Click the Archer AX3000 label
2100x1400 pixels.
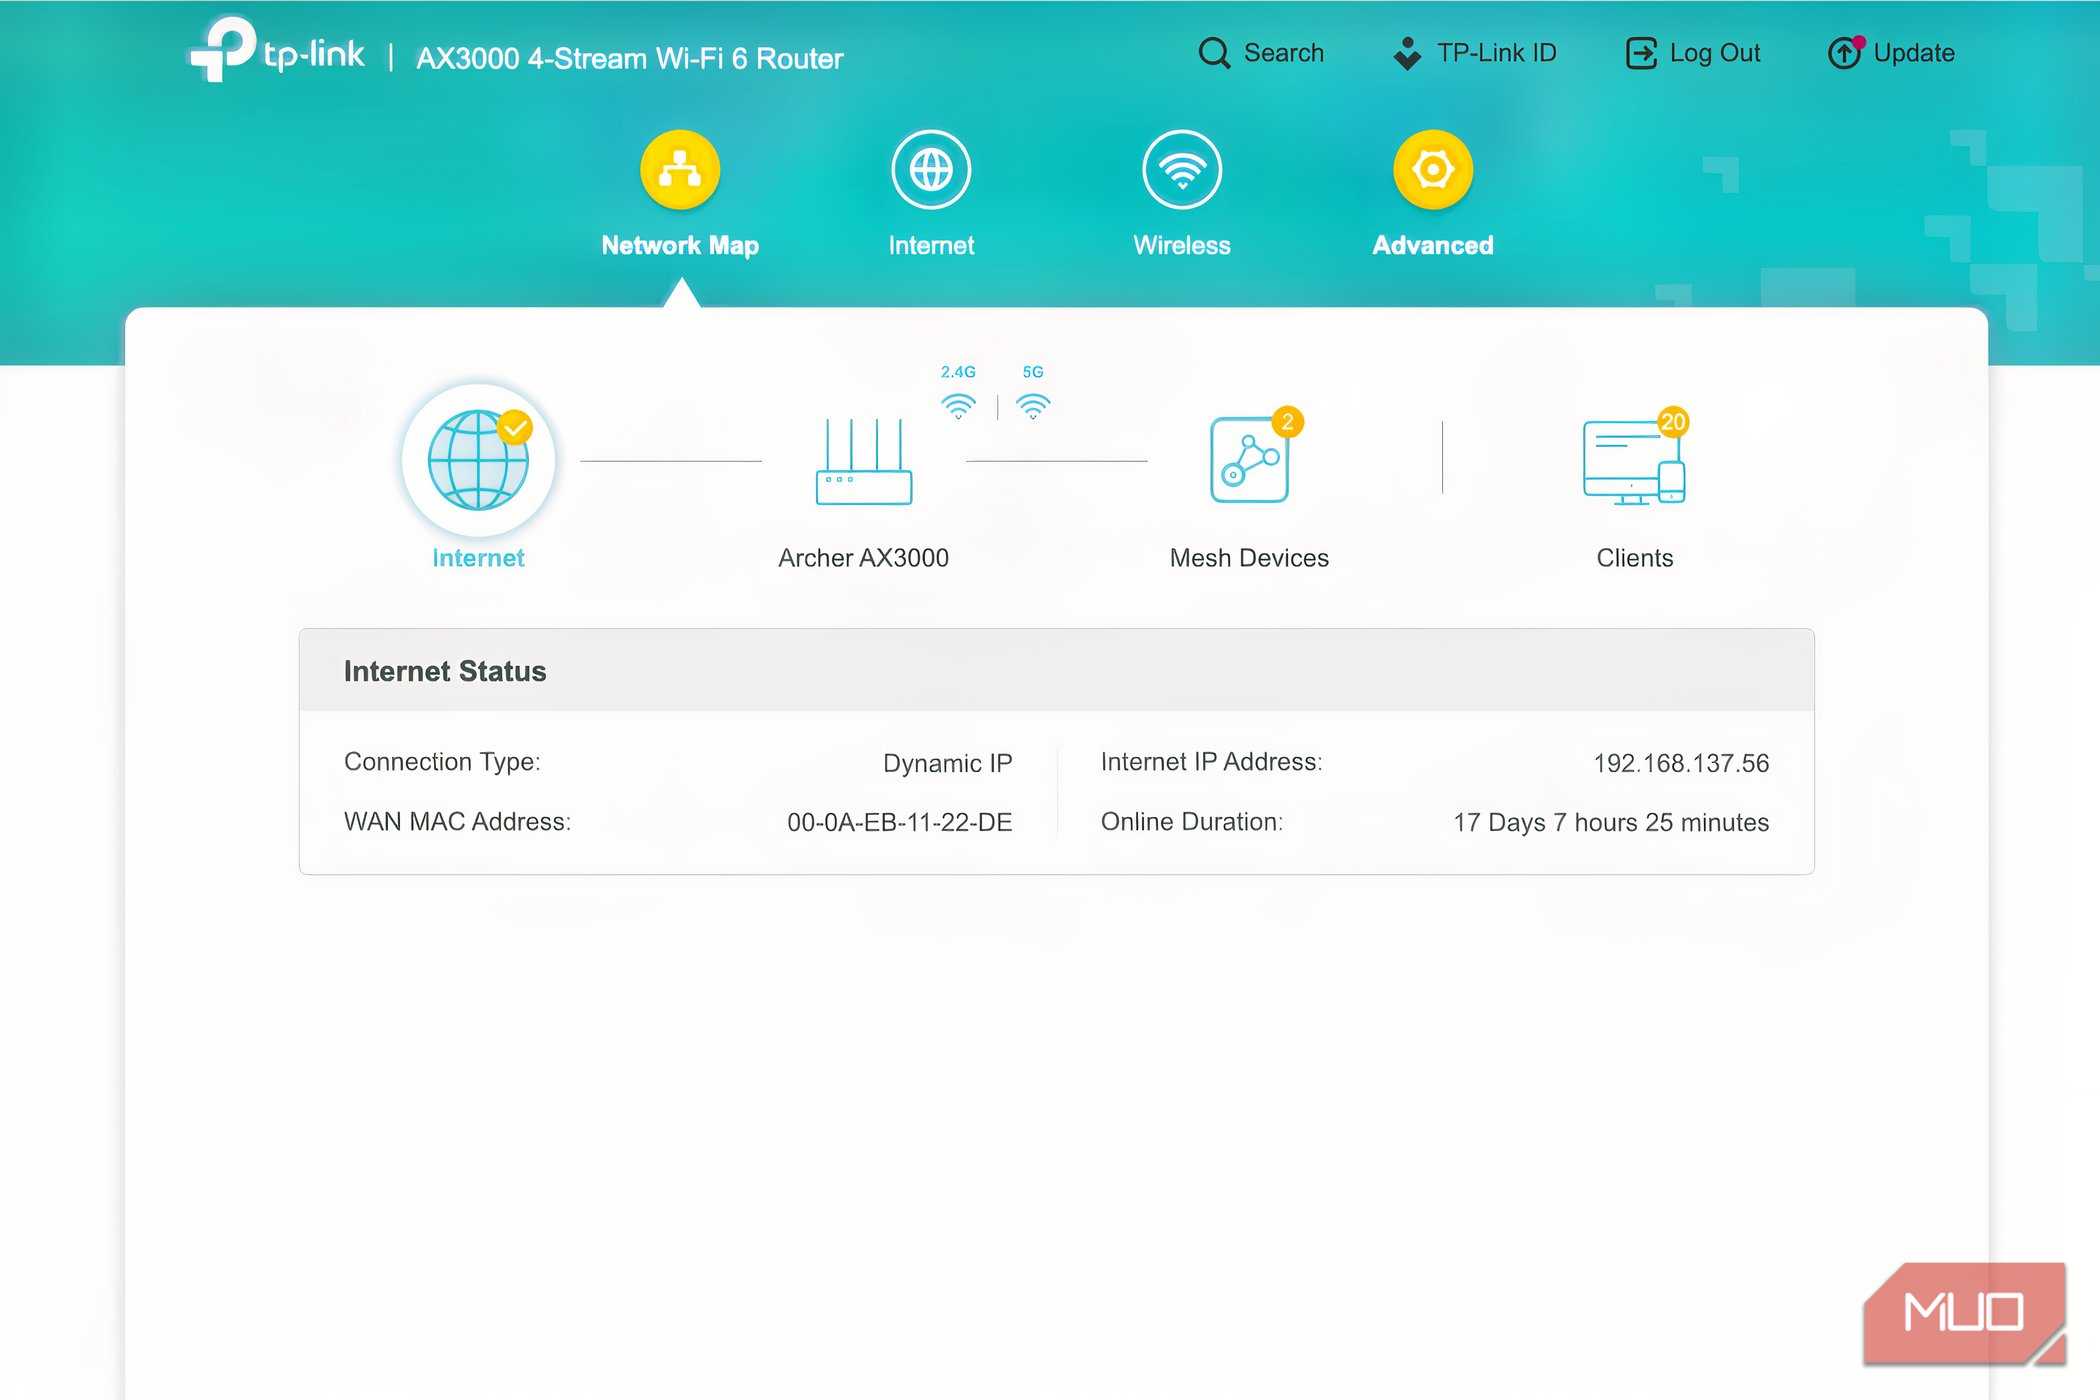[x=864, y=558]
